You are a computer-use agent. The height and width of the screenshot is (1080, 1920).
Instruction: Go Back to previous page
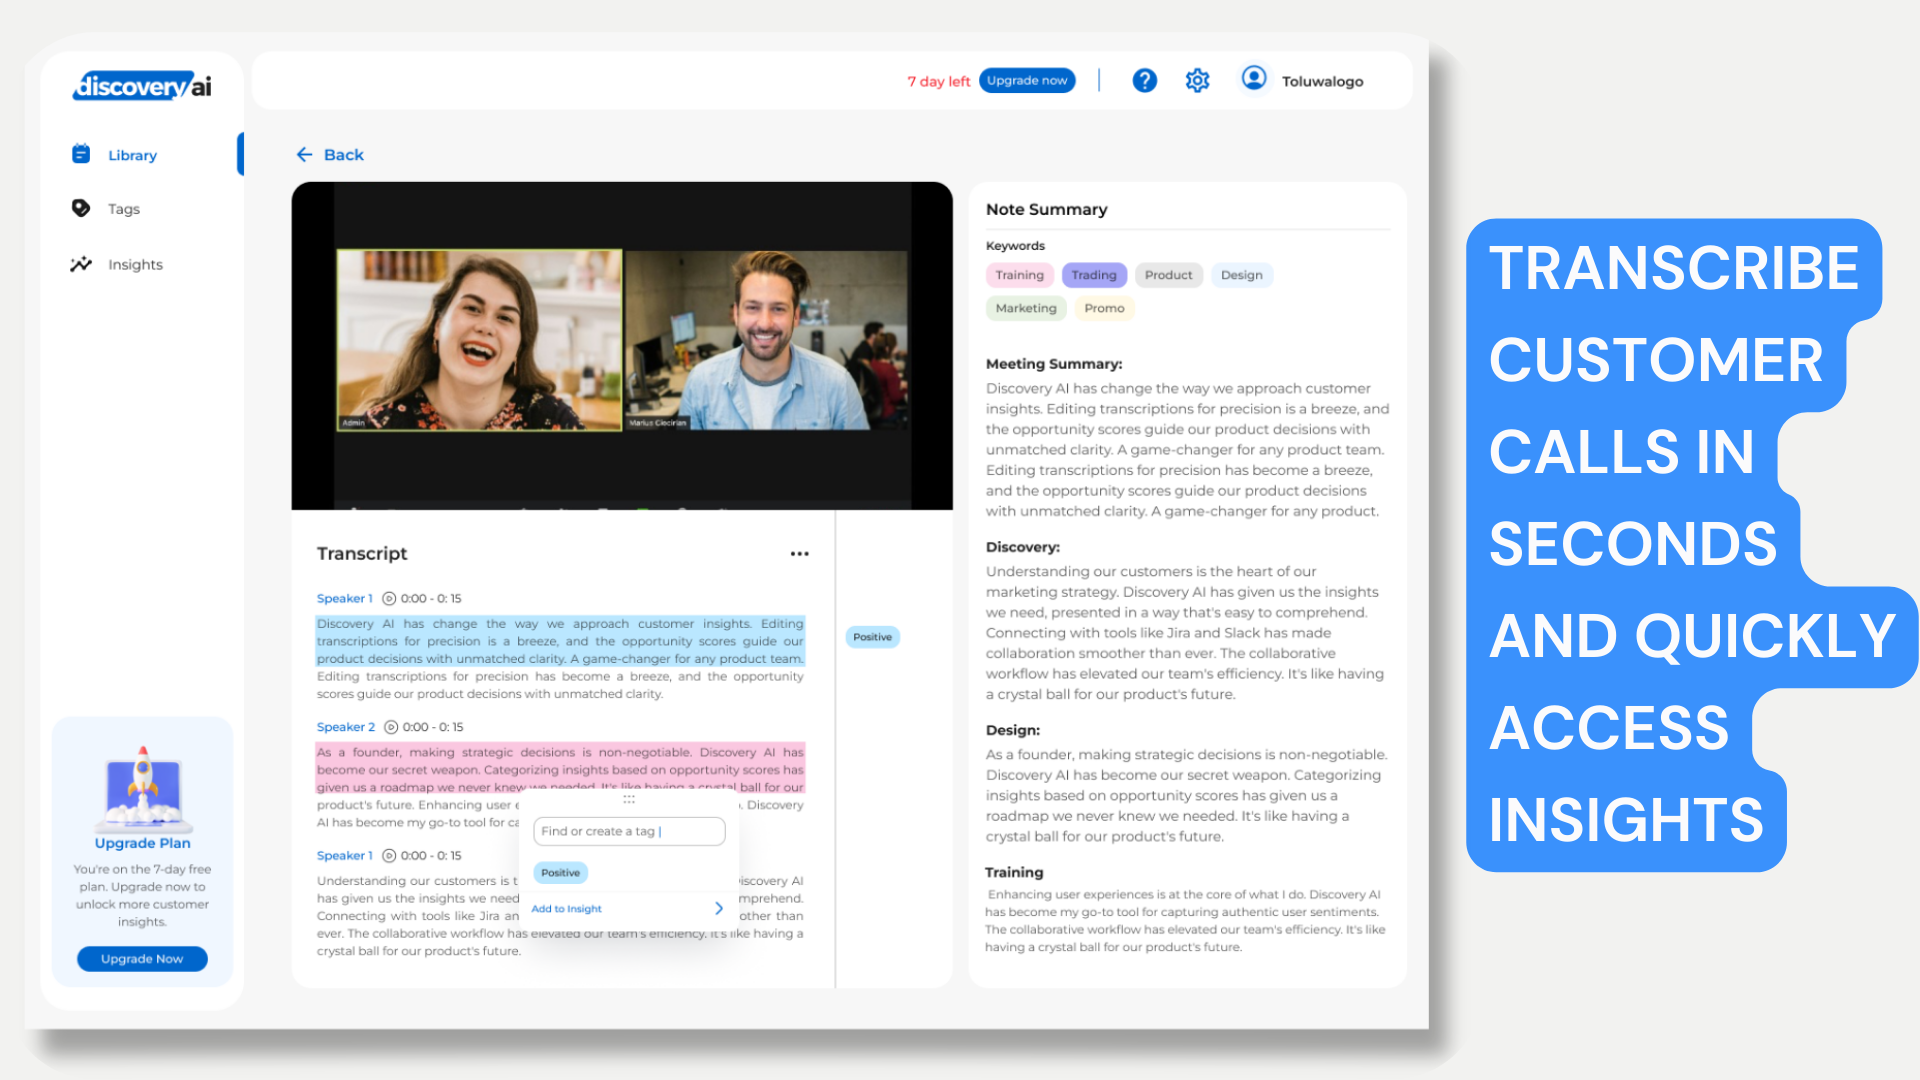(330, 155)
